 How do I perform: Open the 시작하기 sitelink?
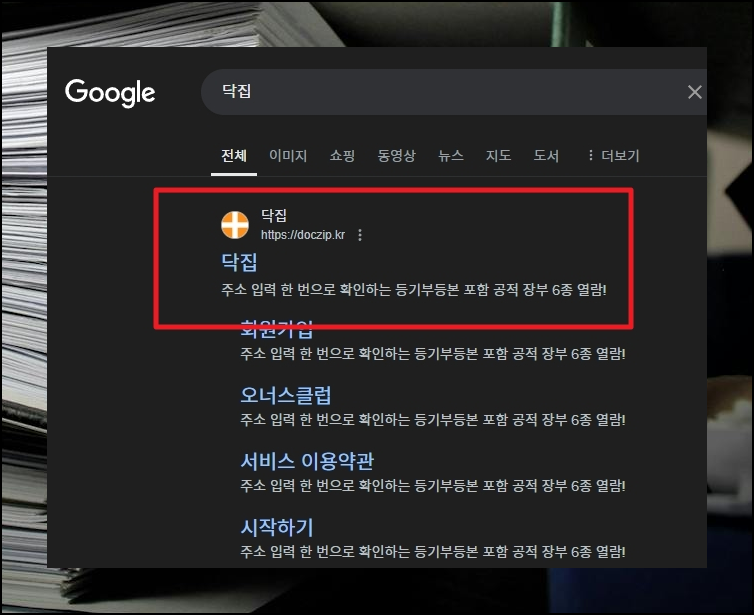click(276, 527)
